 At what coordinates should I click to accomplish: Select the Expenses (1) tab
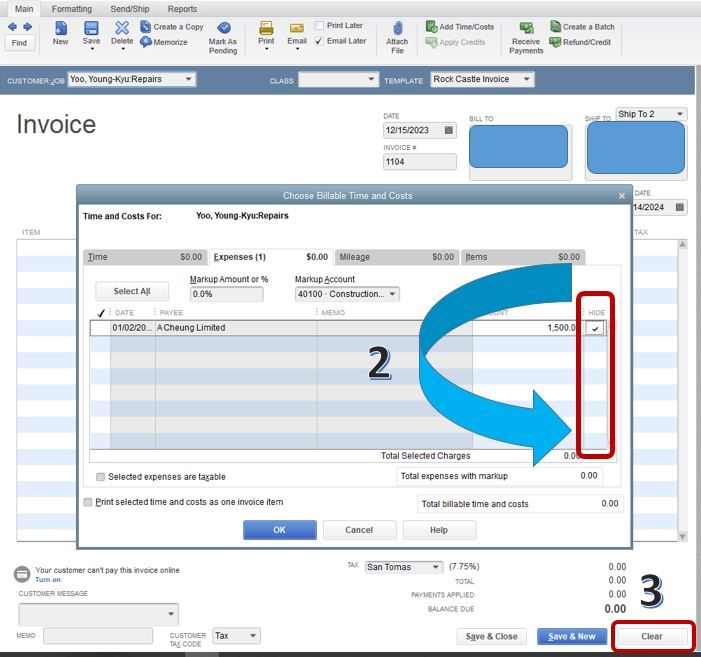(x=271, y=257)
